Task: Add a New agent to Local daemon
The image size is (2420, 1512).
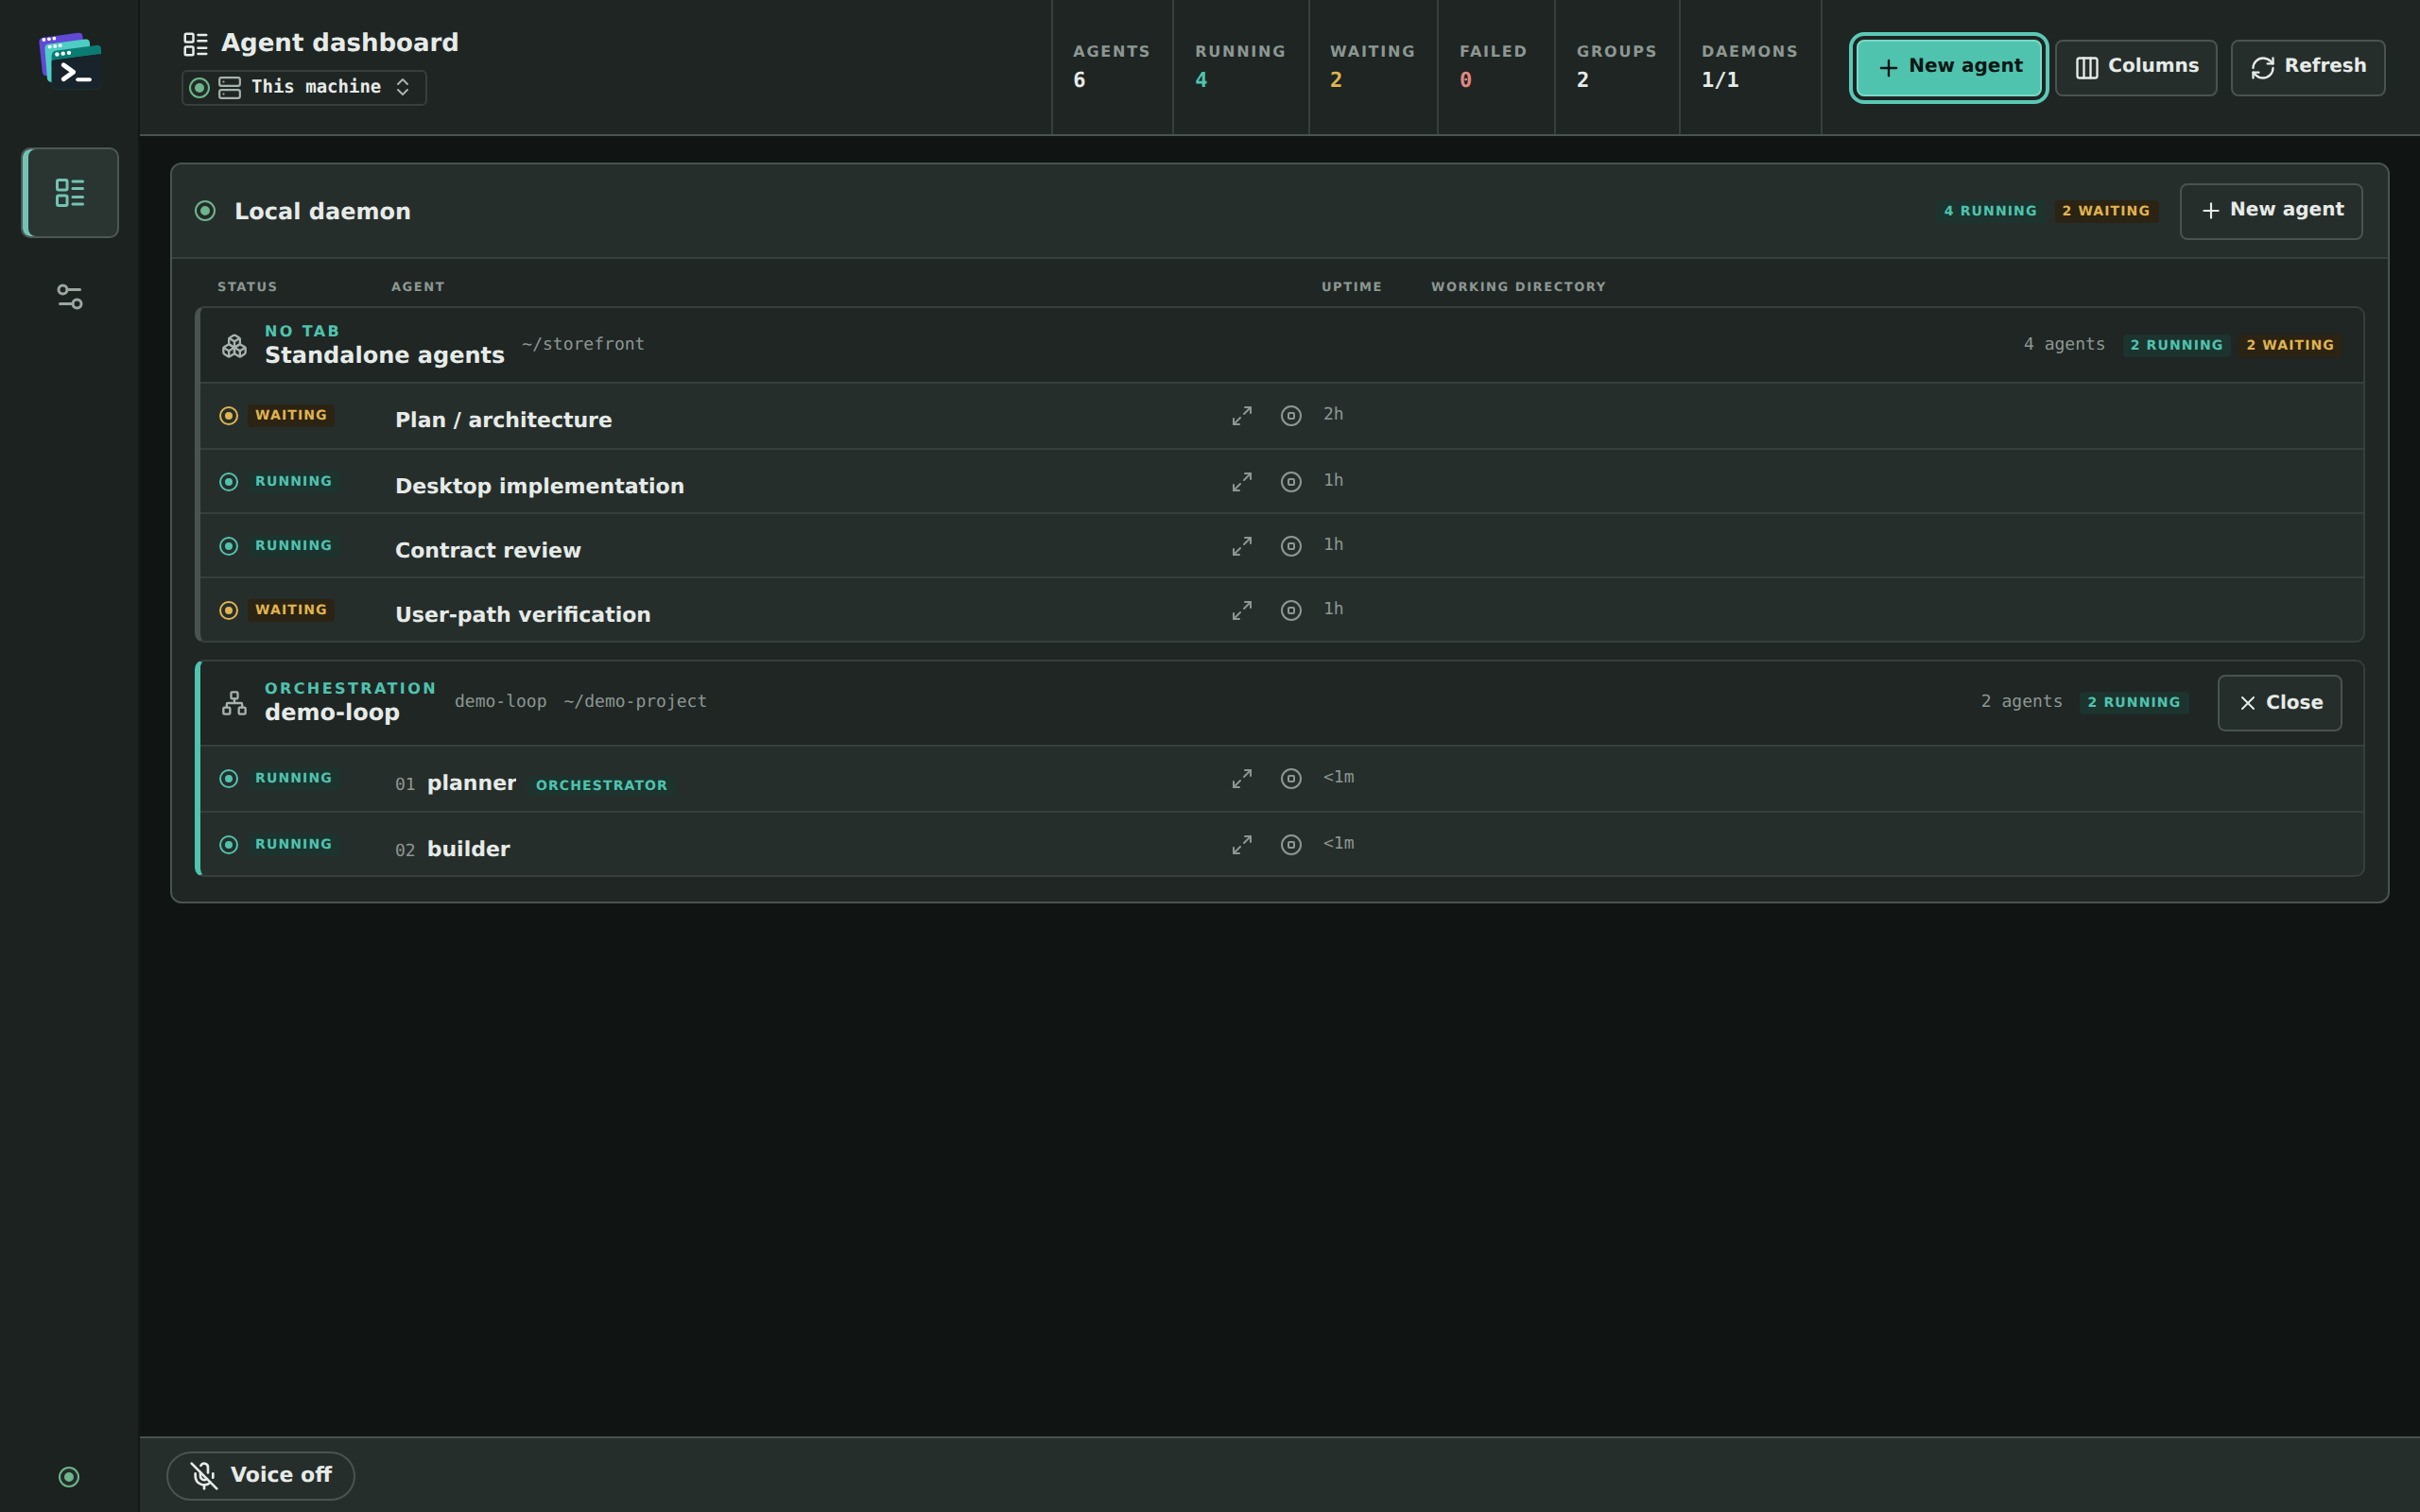Action: point(2271,210)
